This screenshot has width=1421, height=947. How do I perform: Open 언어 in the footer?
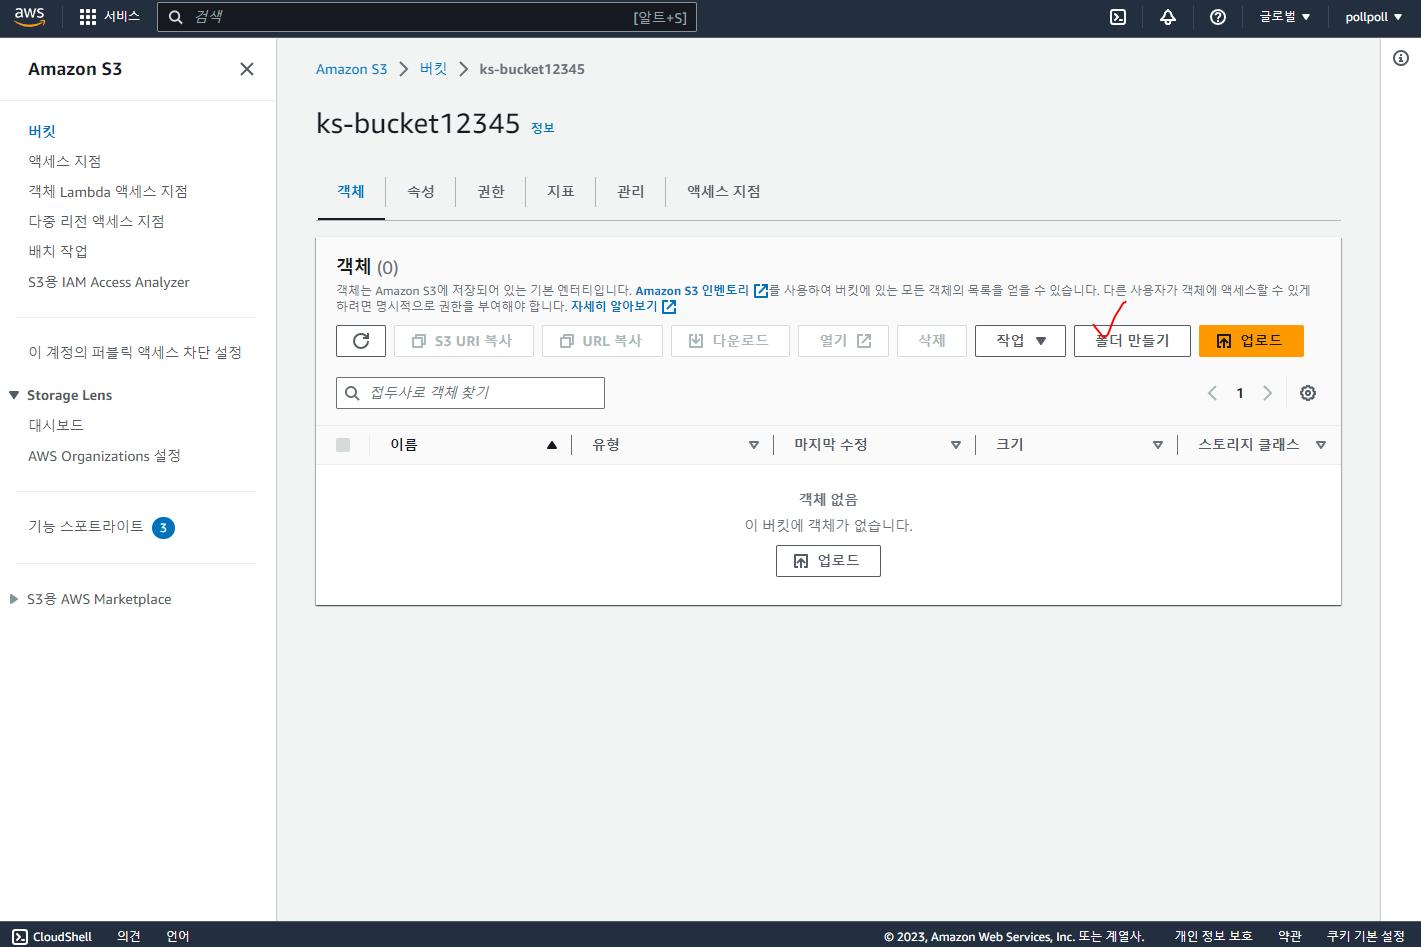pyautogui.click(x=178, y=936)
